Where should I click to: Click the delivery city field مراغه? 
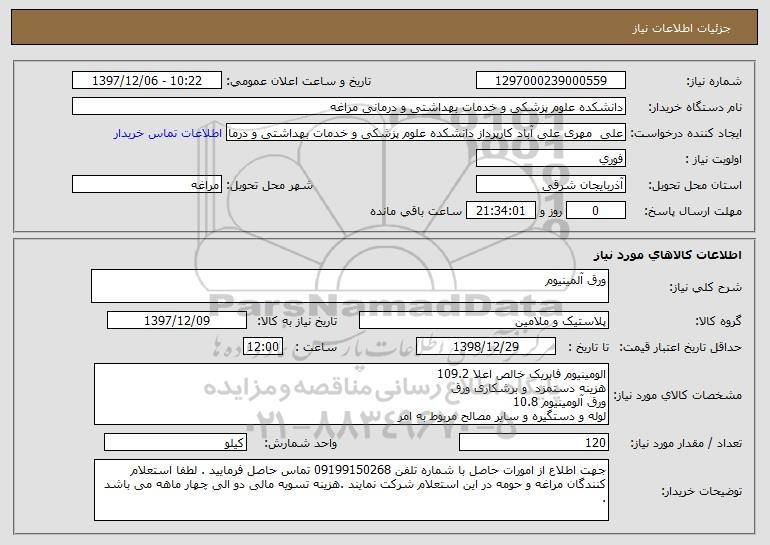point(147,185)
